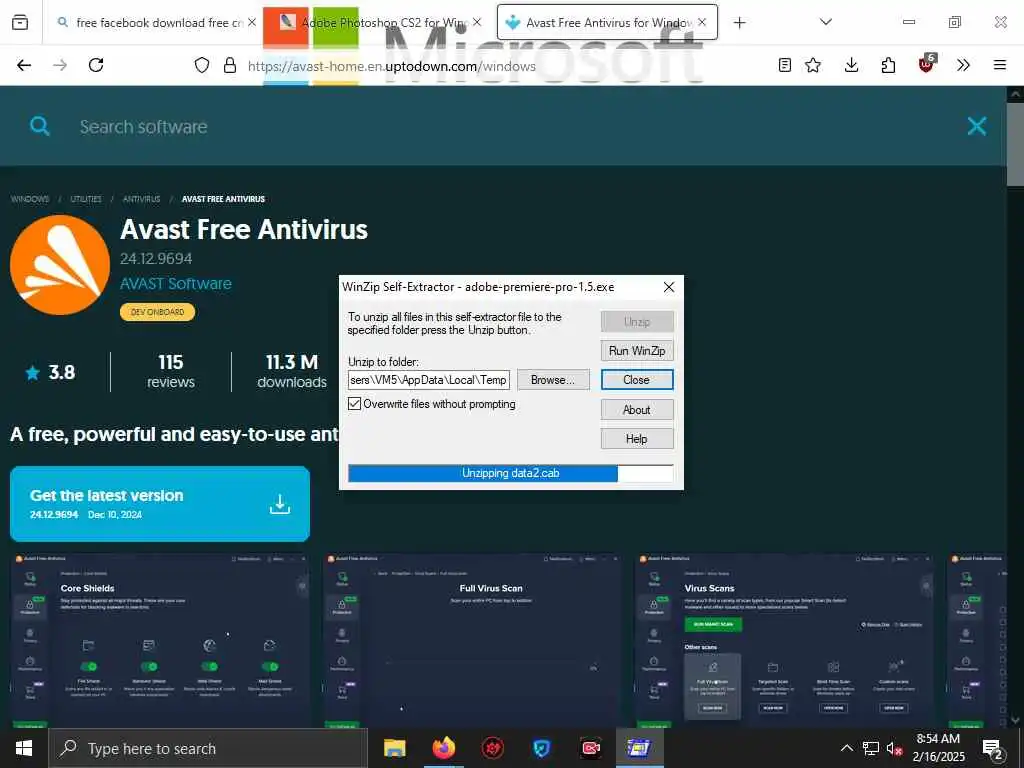The height and width of the screenshot is (768, 1024).
Task: Click the Avast orange logo
Action: (60, 265)
